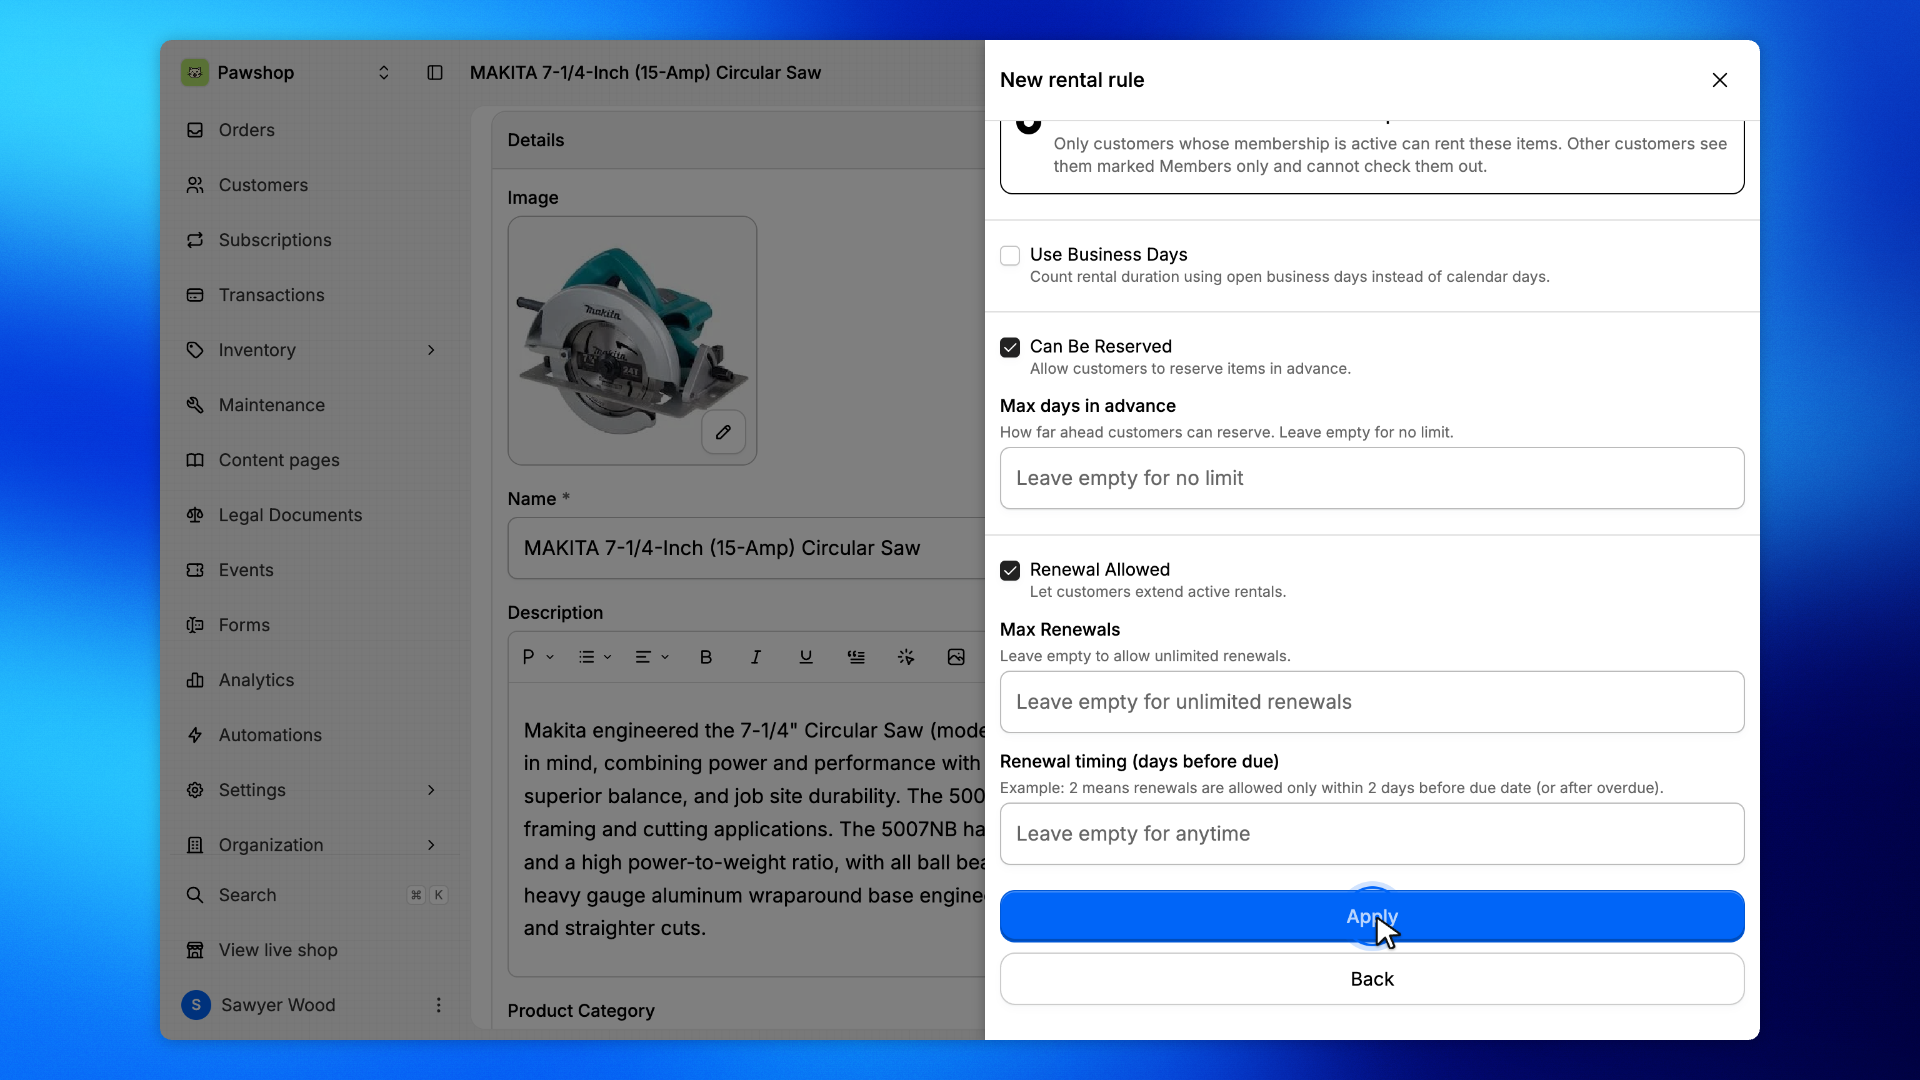Image resolution: width=1920 pixels, height=1080 pixels.
Task: Open Events in the sidebar
Action: coord(316,570)
